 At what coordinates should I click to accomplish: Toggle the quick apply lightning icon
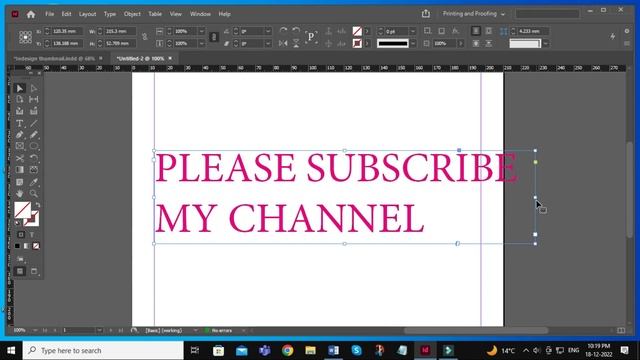click(x=613, y=36)
